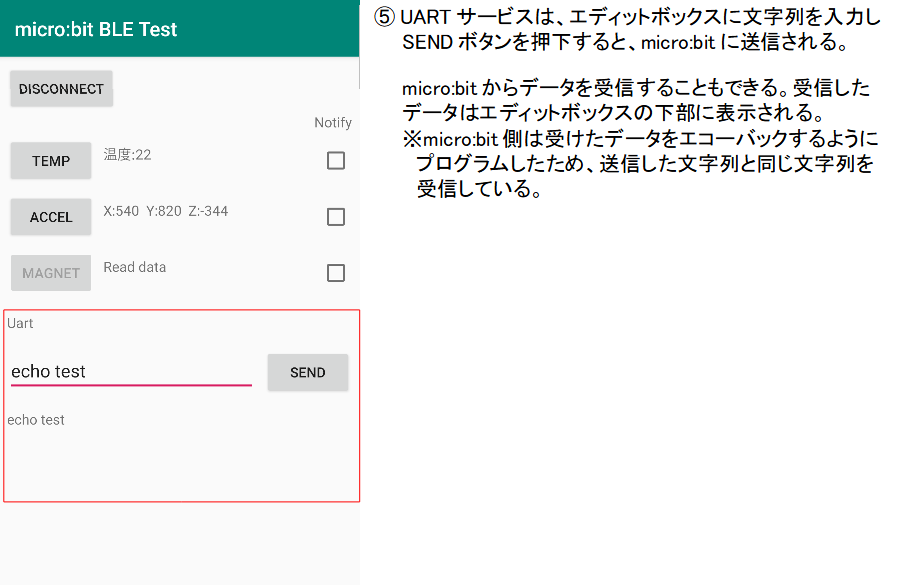
Task: Enable Notify for the TEMP service
Action: coord(335,160)
